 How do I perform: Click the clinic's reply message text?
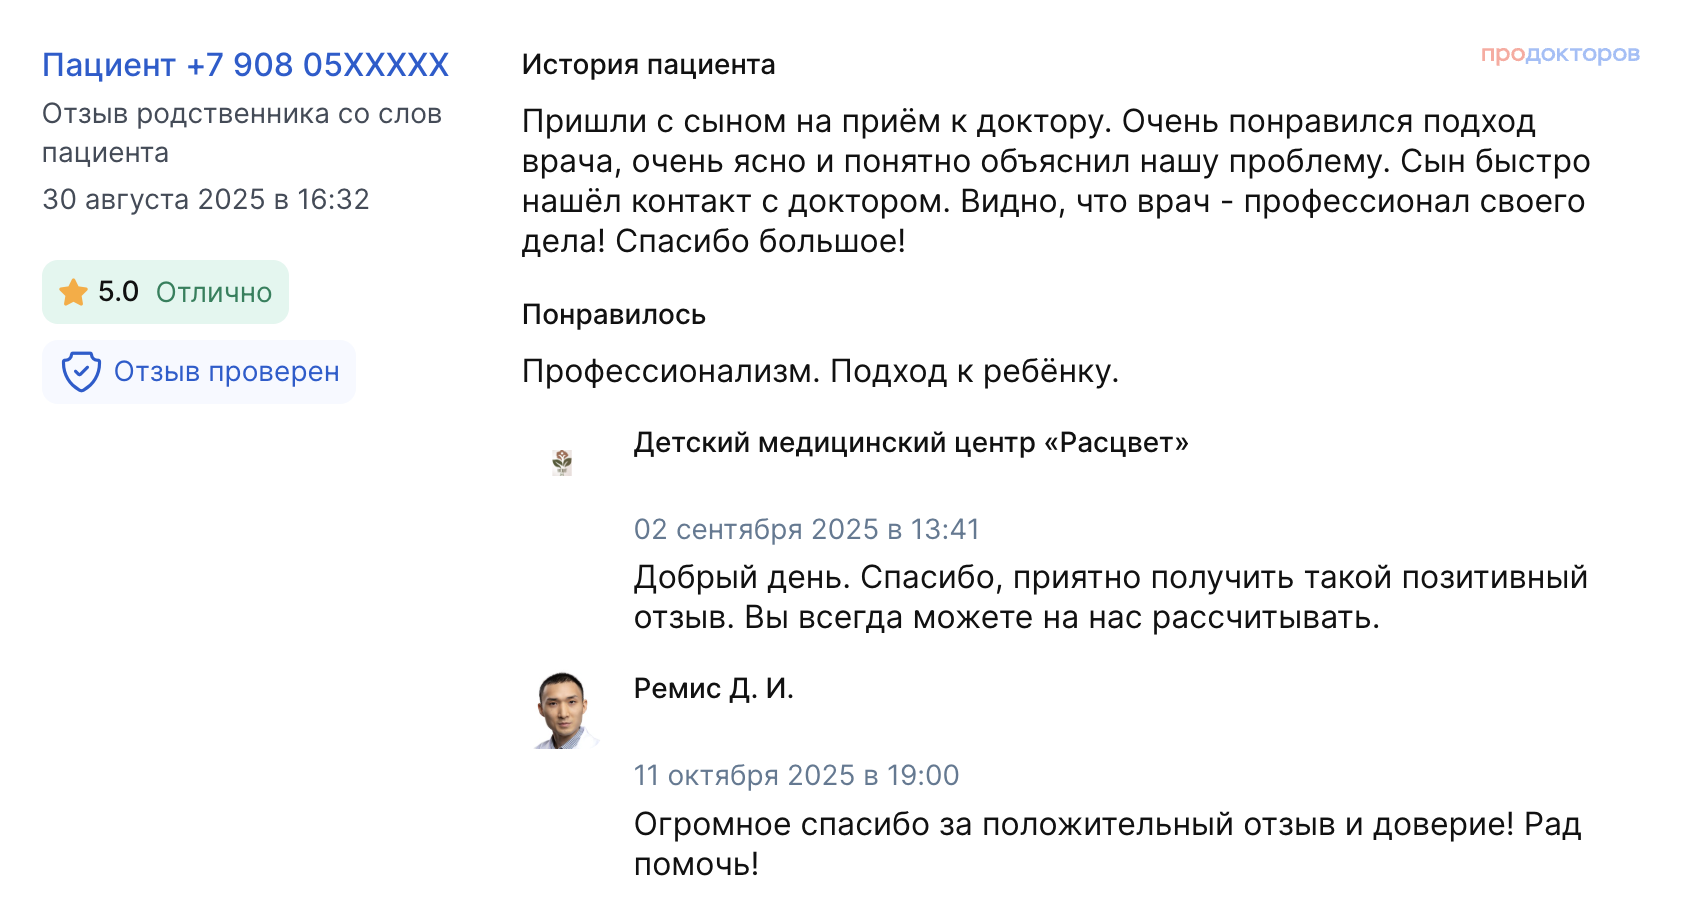coord(1110,597)
